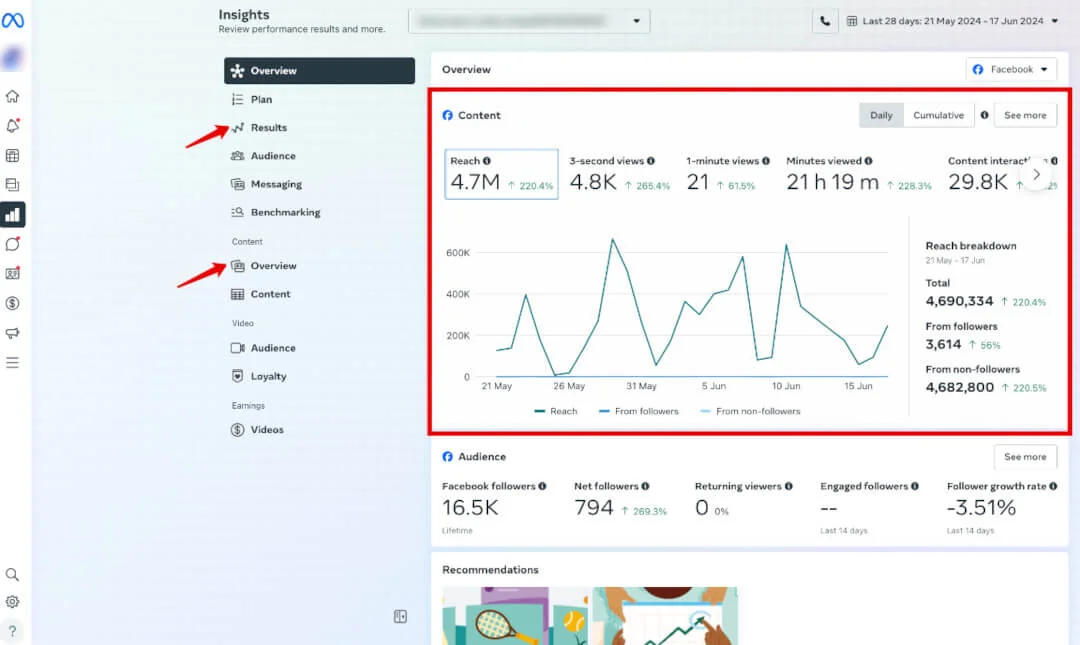Click info icon beside Net followers
The image size is (1080, 645).
[645, 486]
